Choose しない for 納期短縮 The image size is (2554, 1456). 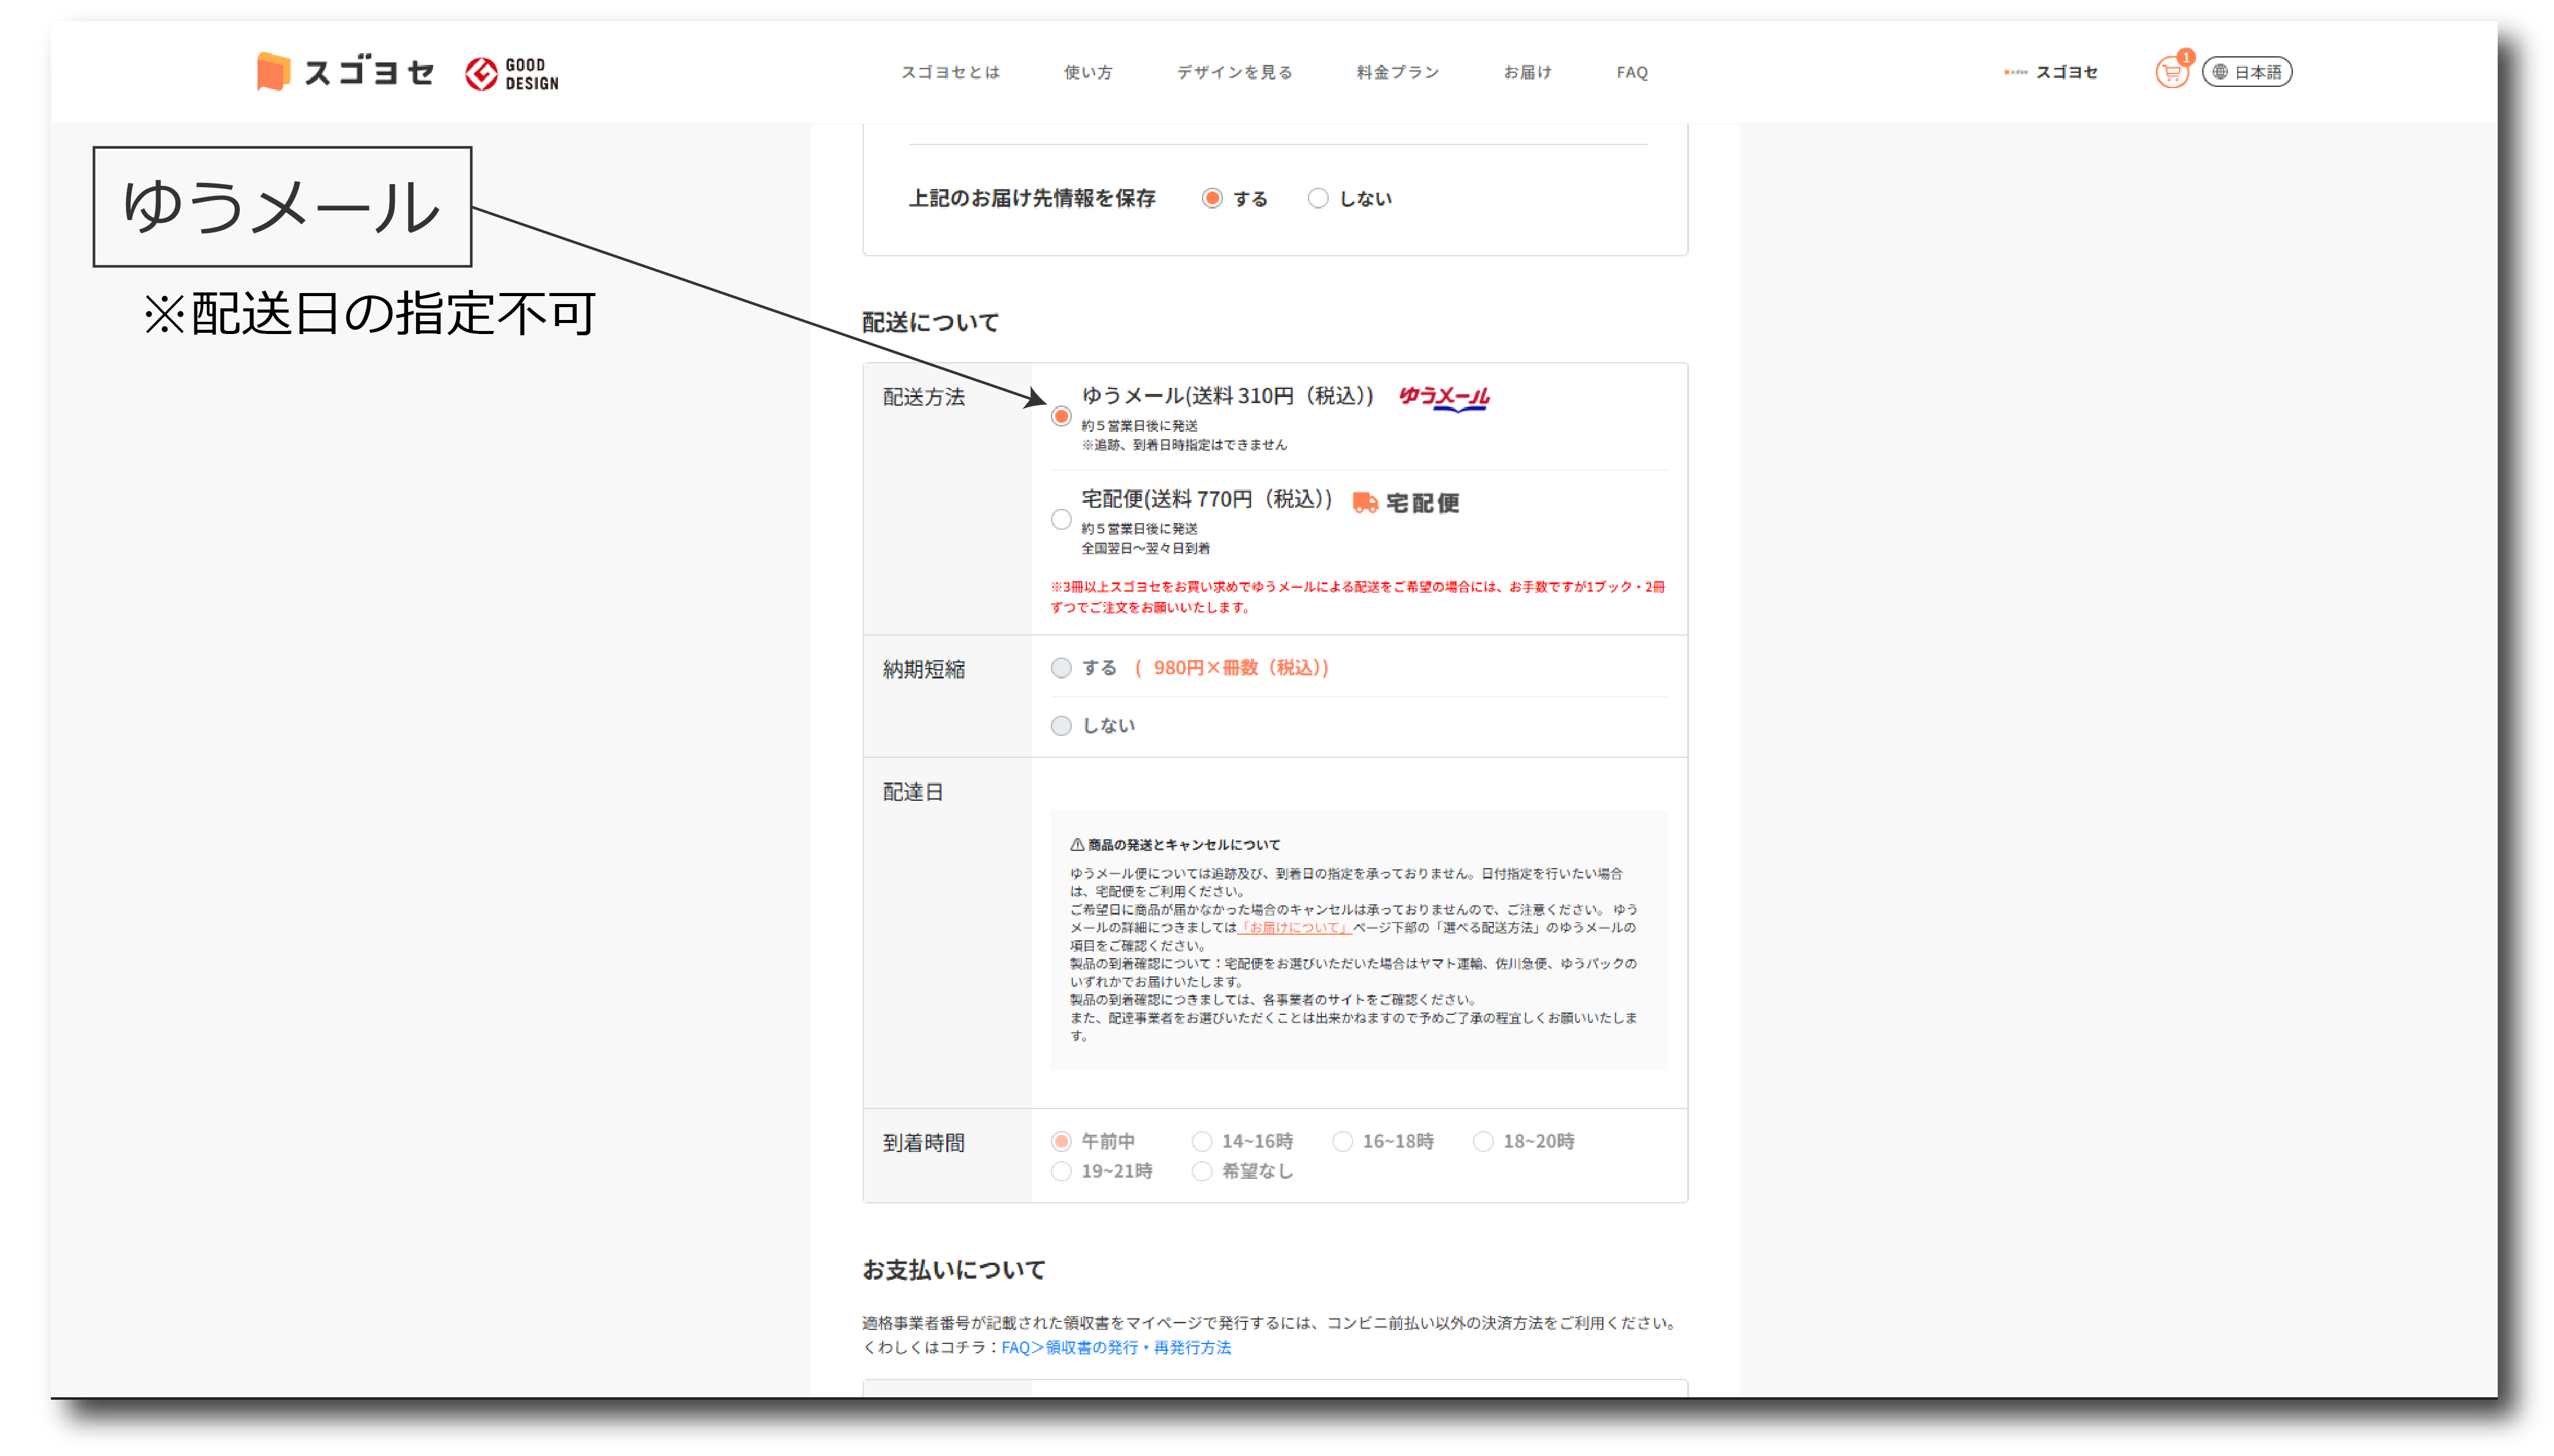pyautogui.click(x=1061, y=726)
